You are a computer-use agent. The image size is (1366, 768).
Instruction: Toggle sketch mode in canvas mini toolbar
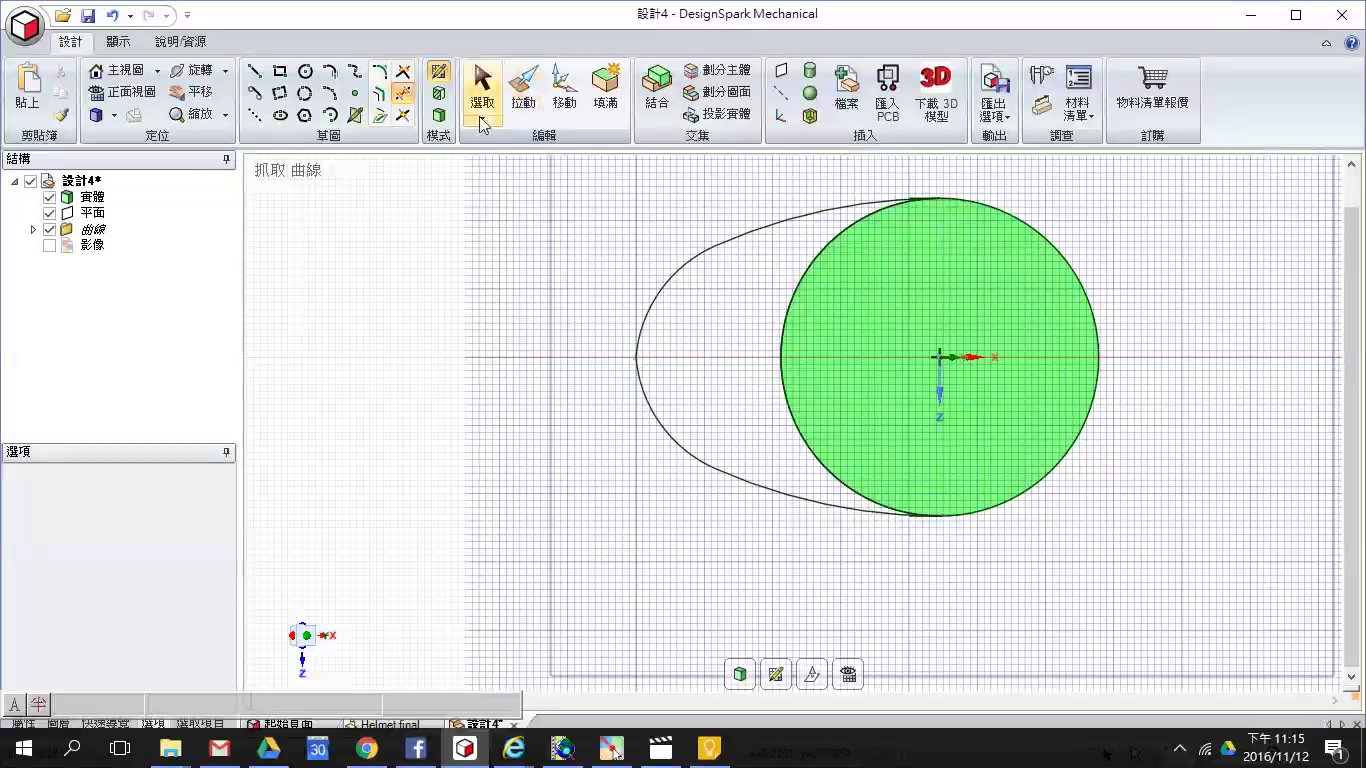[776, 674]
